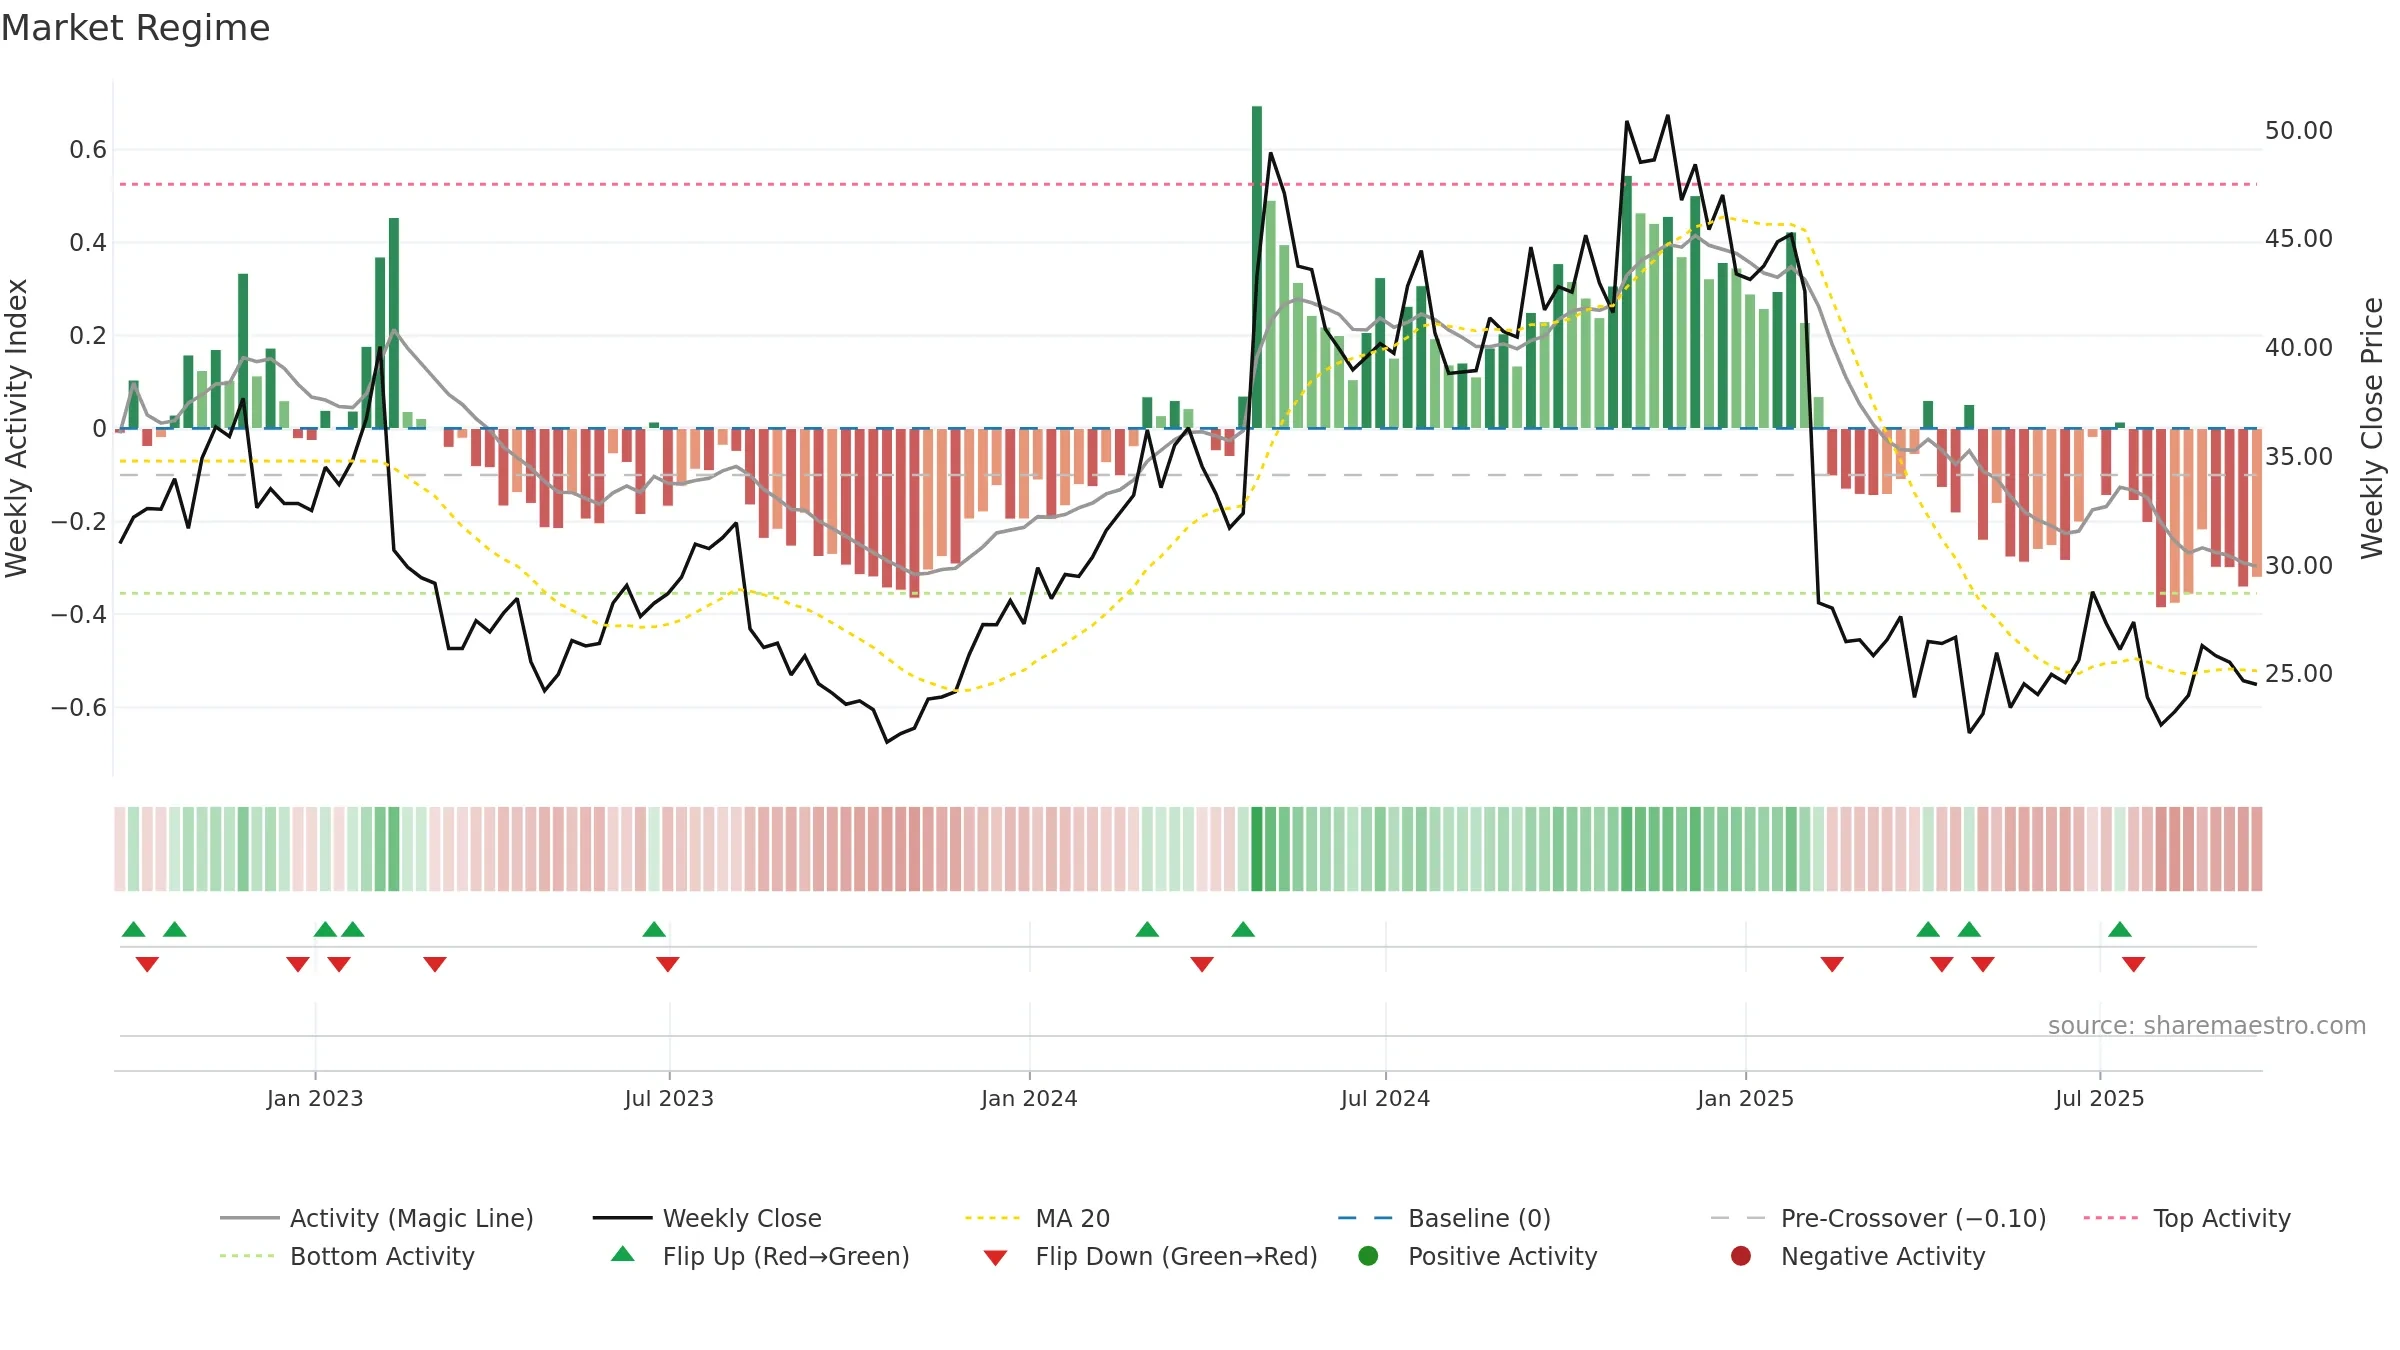Click the flip-up triangle just after Jul 2025

[x=2120, y=929]
